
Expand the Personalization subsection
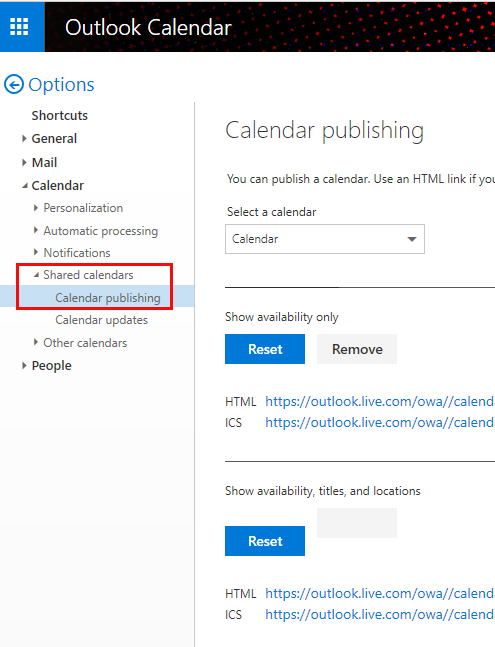[36, 208]
